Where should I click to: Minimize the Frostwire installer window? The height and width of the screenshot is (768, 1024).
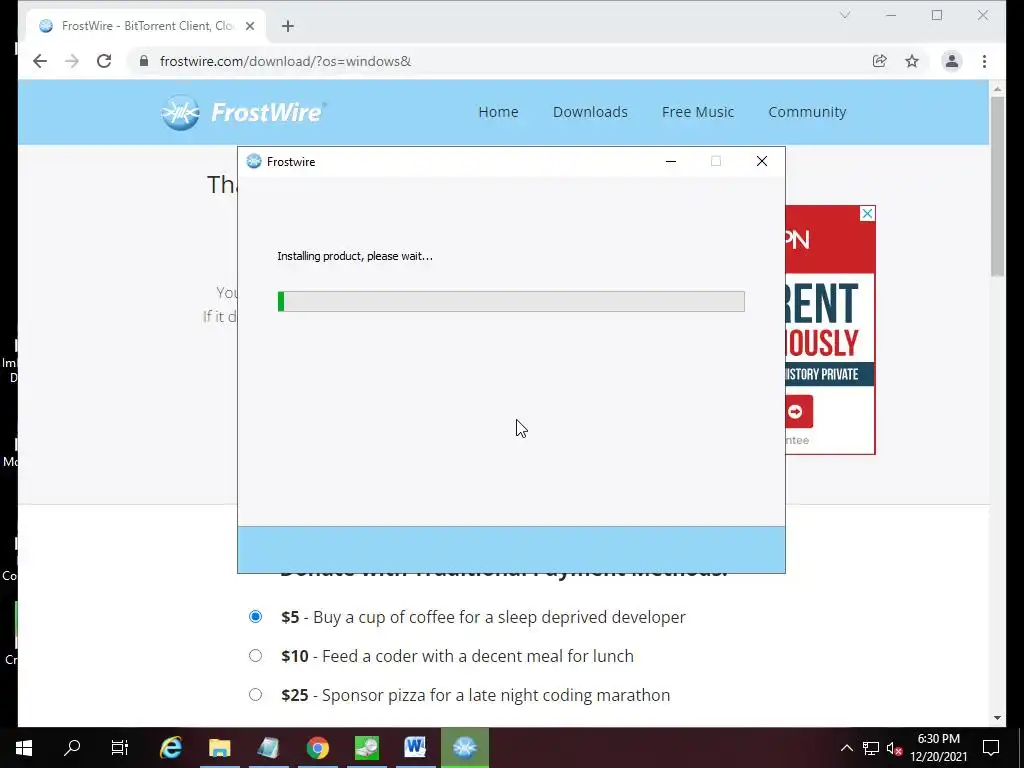(x=671, y=161)
